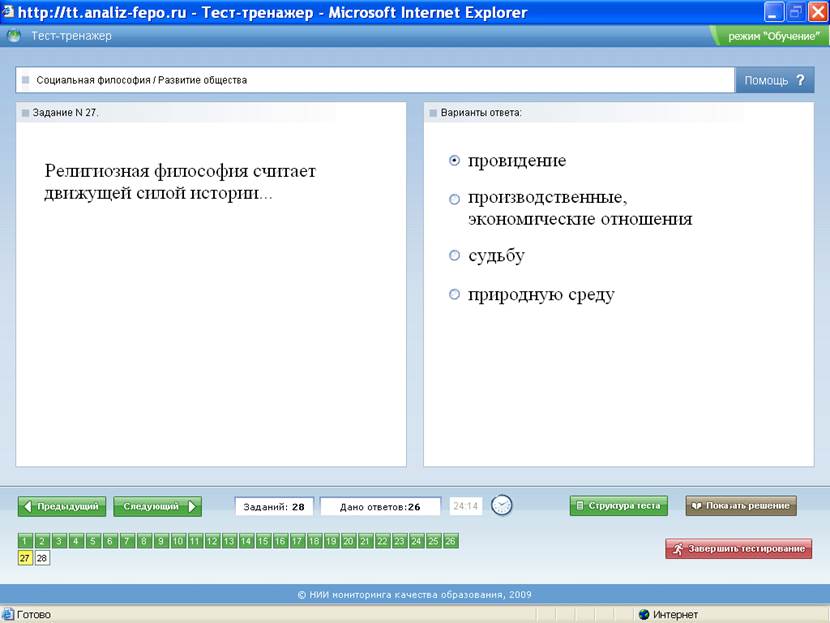Close the Internet Explorer window
This screenshot has height=623, width=830.
(x=817, y=12)
